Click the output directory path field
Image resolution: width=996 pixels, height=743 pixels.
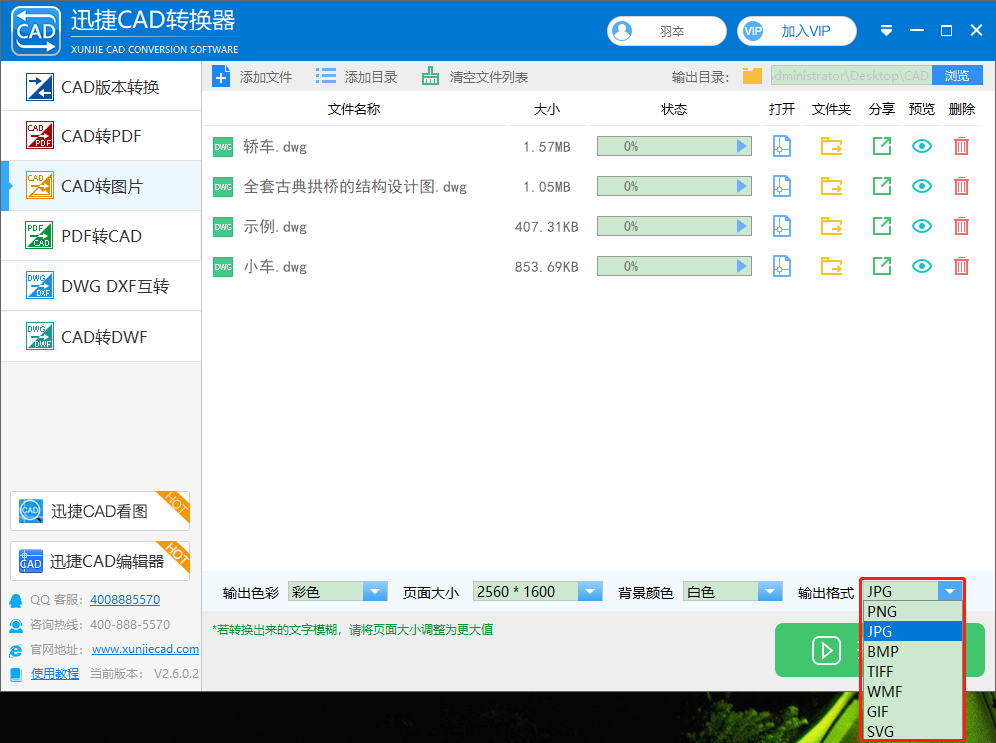pos(851,76)
